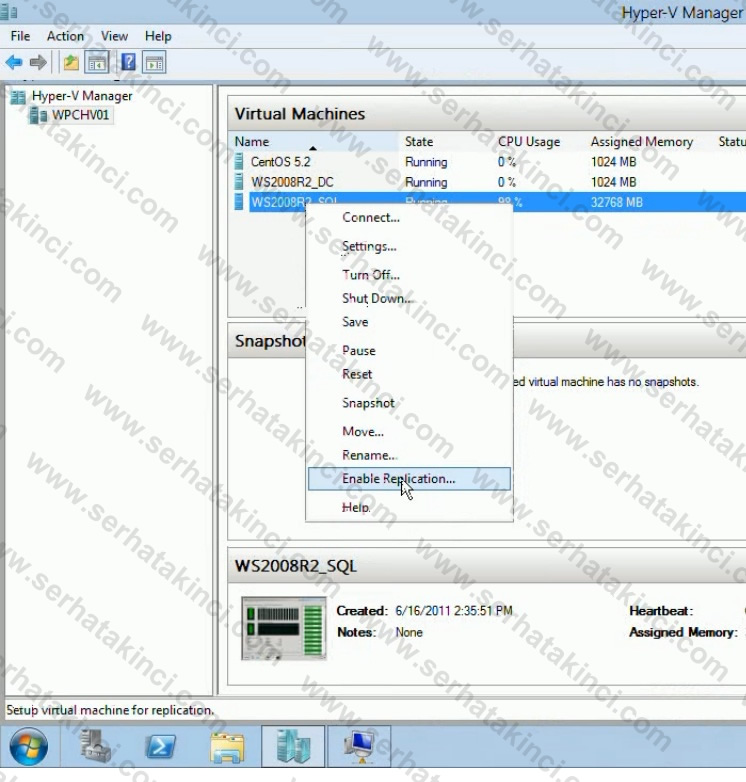Click the Back arrow toolbar icon

(14, 63)
